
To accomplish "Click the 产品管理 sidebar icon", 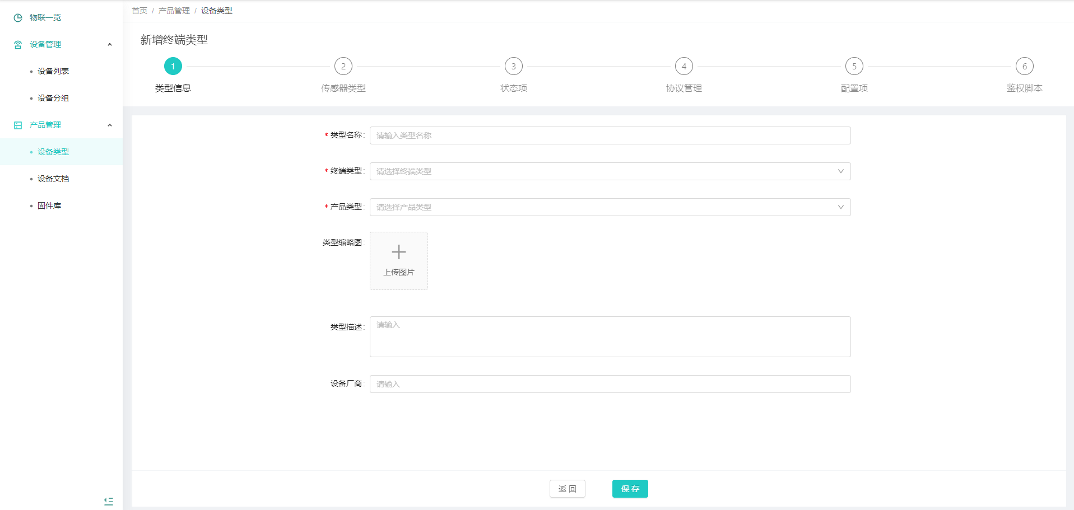I will [x=17, y=125].
